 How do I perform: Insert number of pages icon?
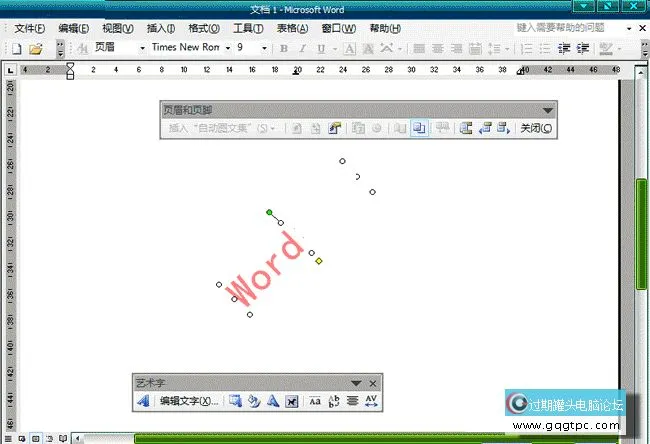coord(315,129)
